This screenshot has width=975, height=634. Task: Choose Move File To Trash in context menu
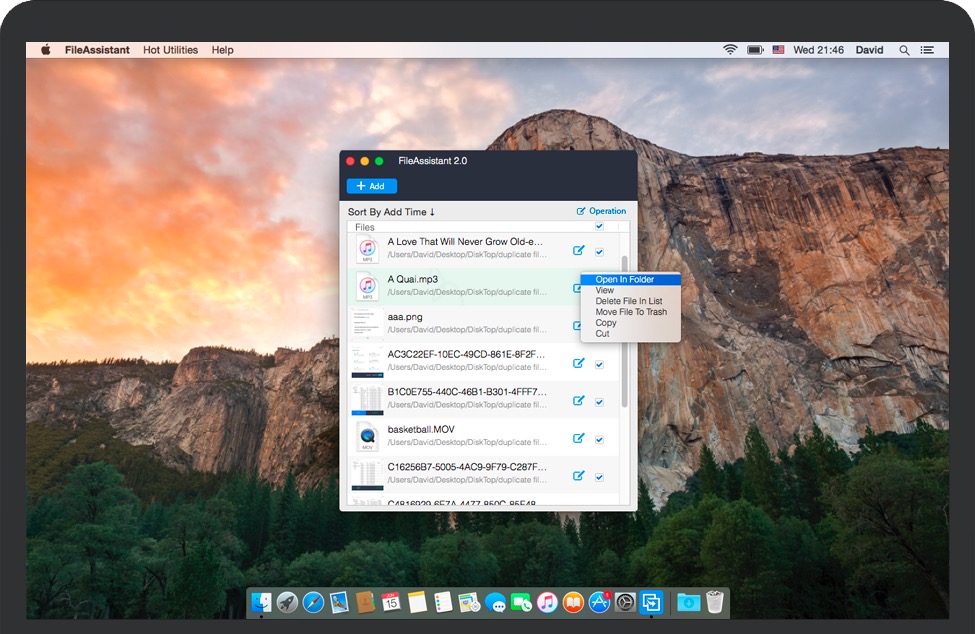[630, 312]
